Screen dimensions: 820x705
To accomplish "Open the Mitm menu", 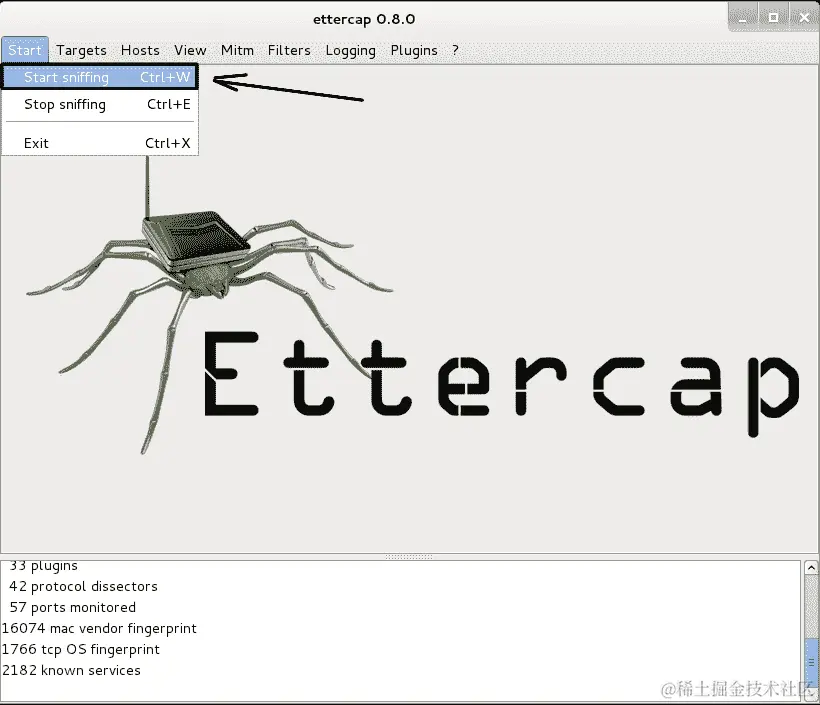I will 237,50.
